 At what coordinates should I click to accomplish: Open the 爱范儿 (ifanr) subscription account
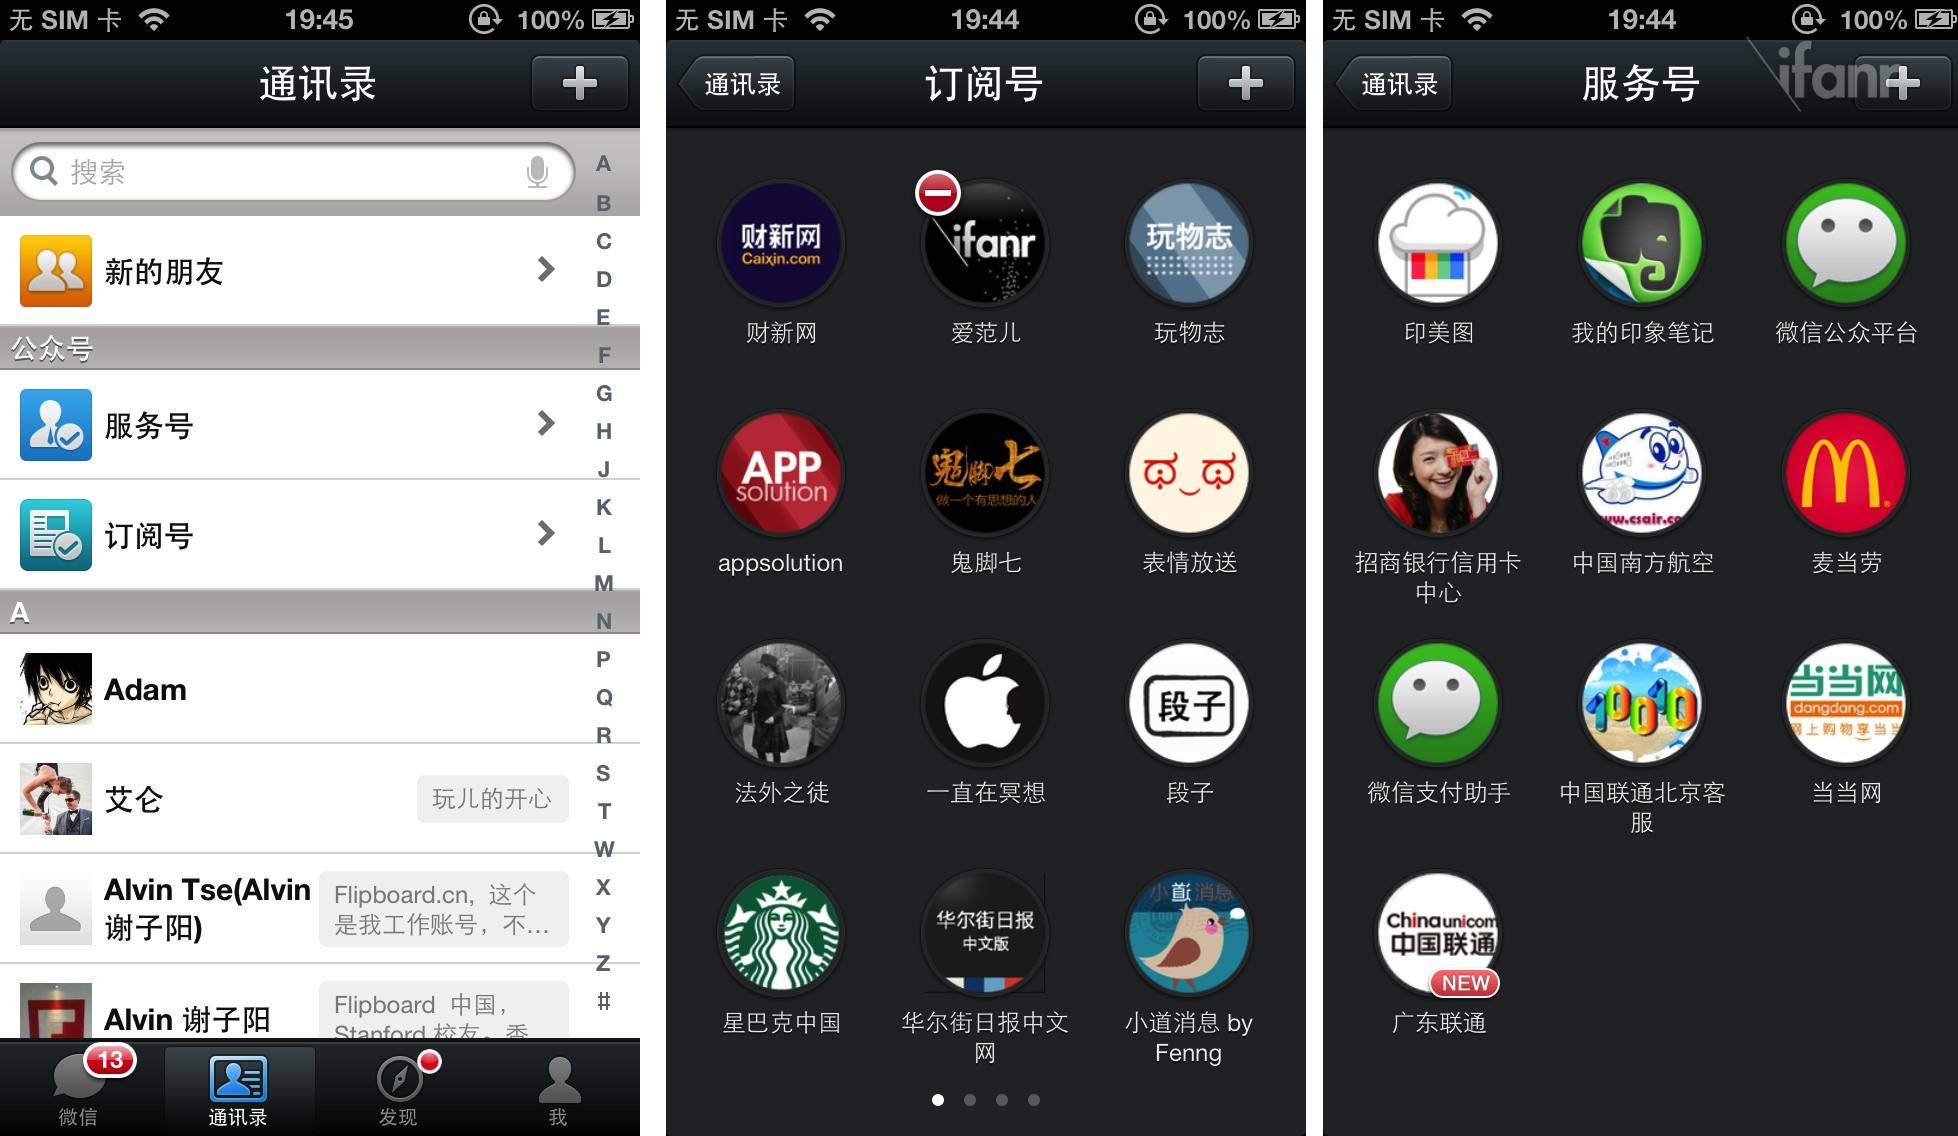(978, 257)
